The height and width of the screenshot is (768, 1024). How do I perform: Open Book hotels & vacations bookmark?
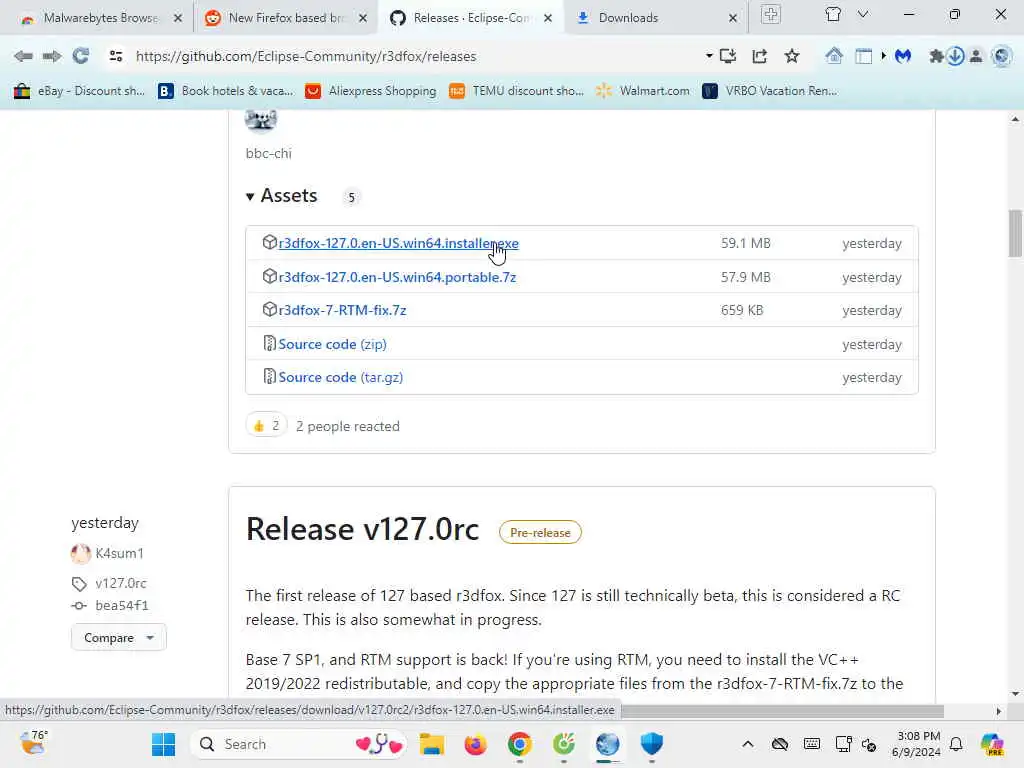226,91
